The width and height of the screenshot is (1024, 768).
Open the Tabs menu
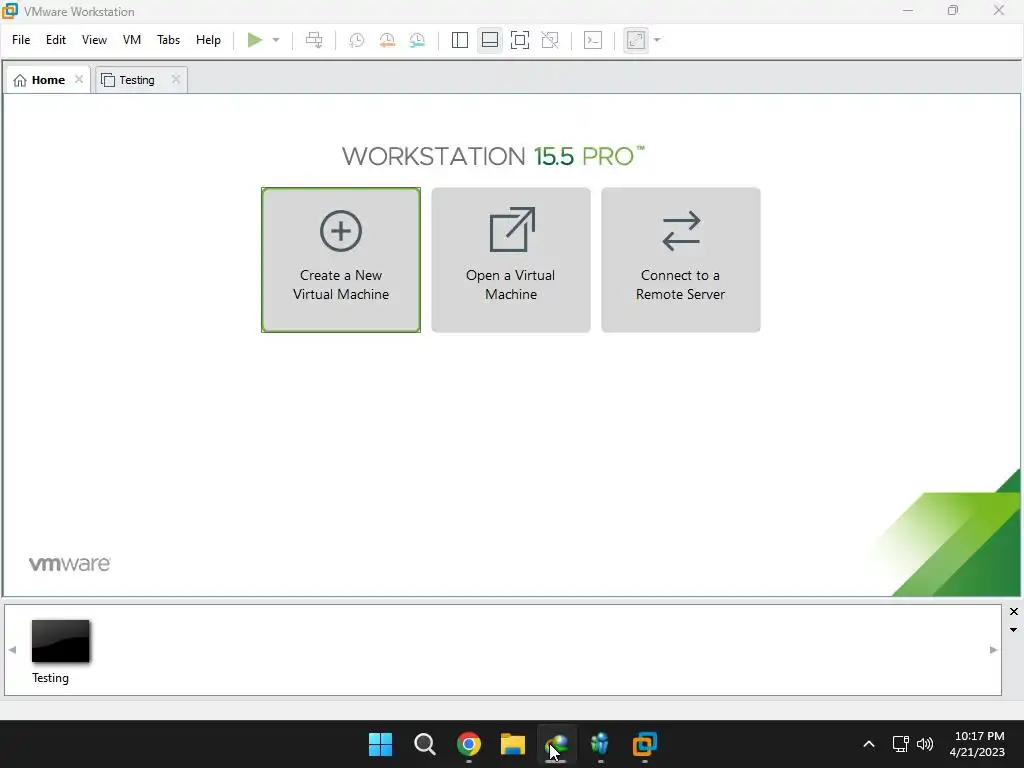[168, 40]
